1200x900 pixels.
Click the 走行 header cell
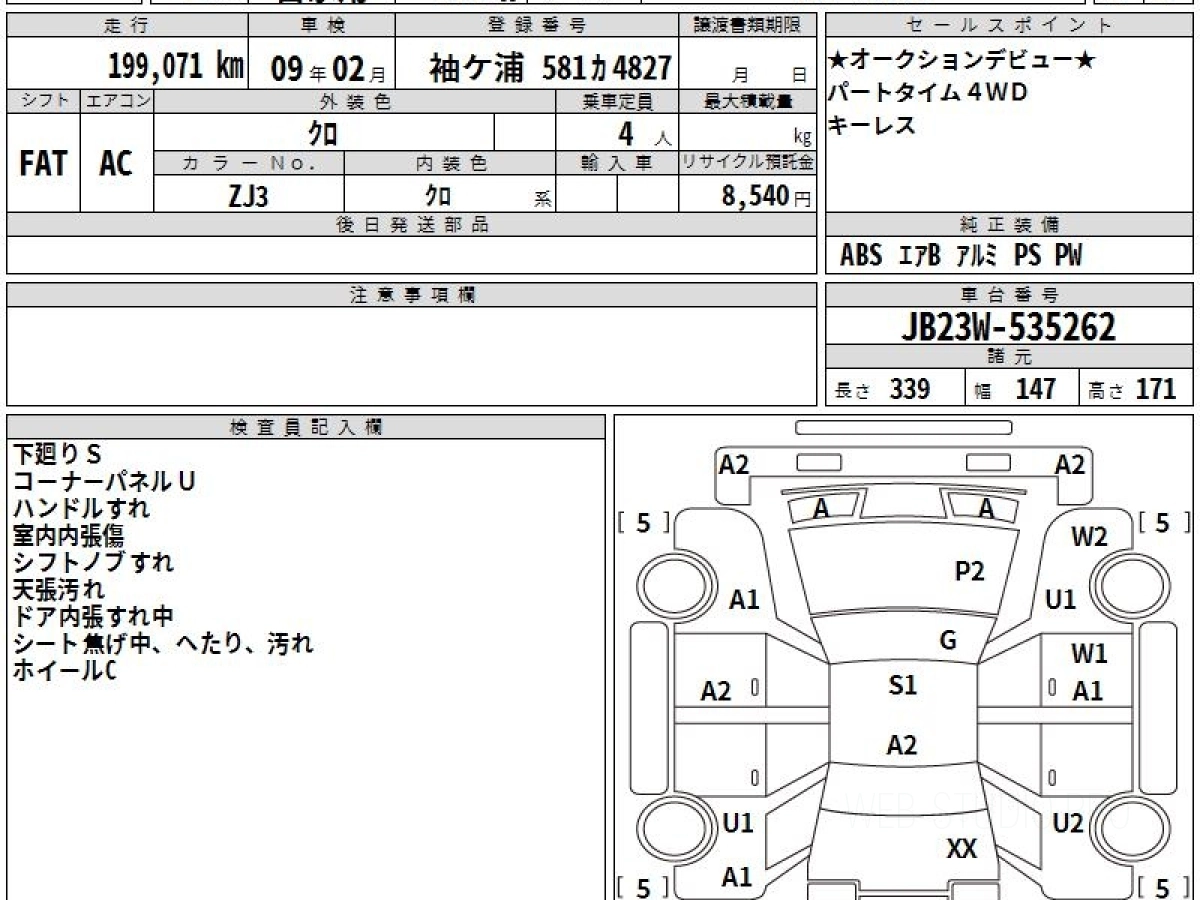point(126,26)
